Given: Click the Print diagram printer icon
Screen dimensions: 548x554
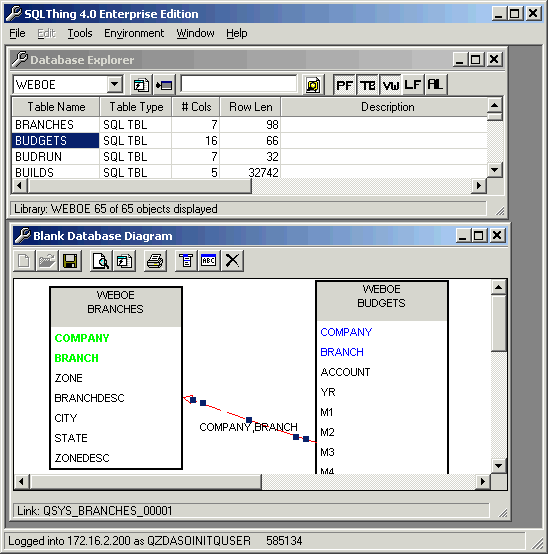Looking at the screenshot, I should click(x=154, y=261).
